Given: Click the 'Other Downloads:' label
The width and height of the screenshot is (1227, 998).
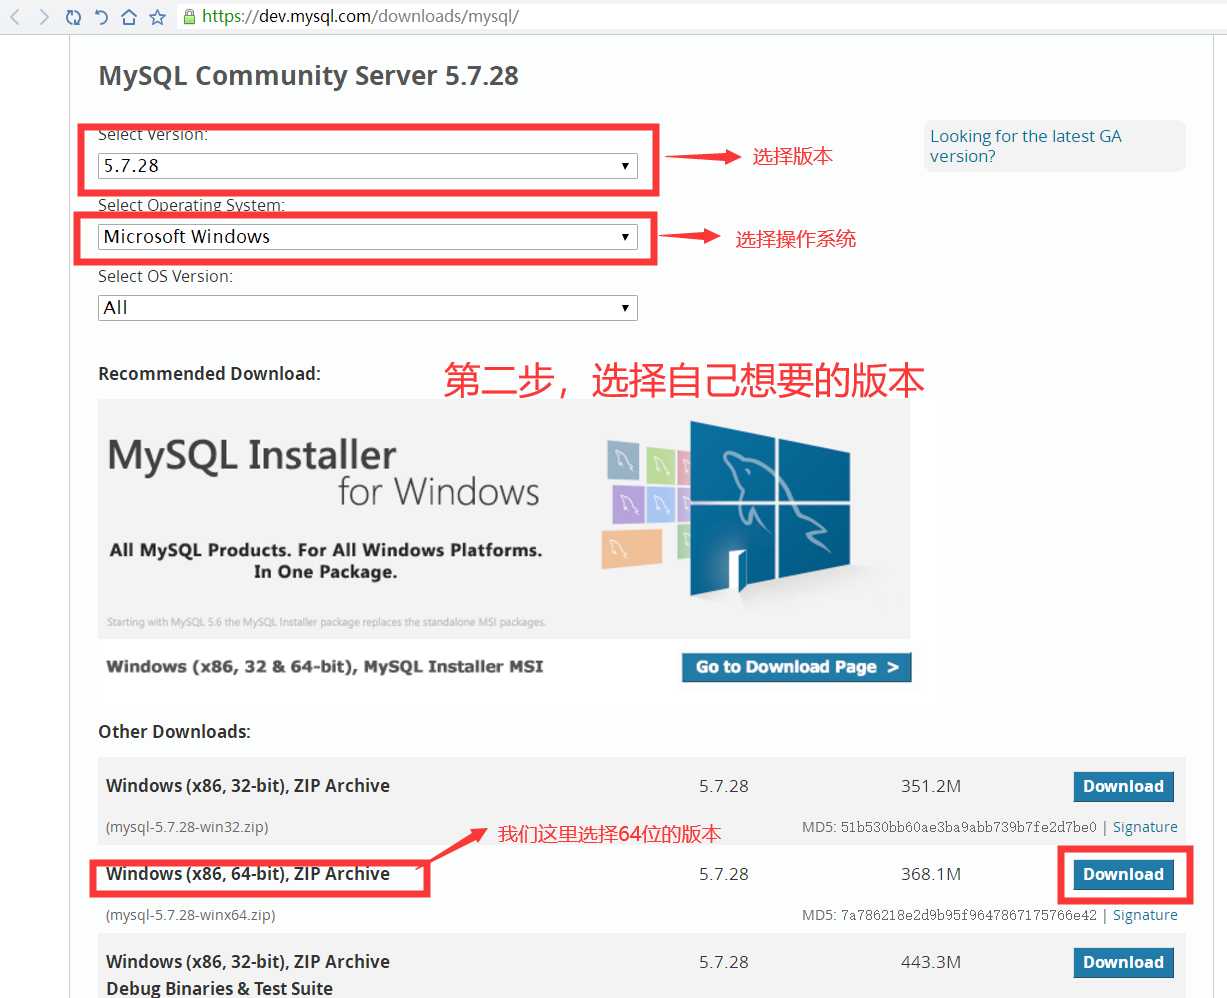Looking at the screenshot, I should [174, 732].
